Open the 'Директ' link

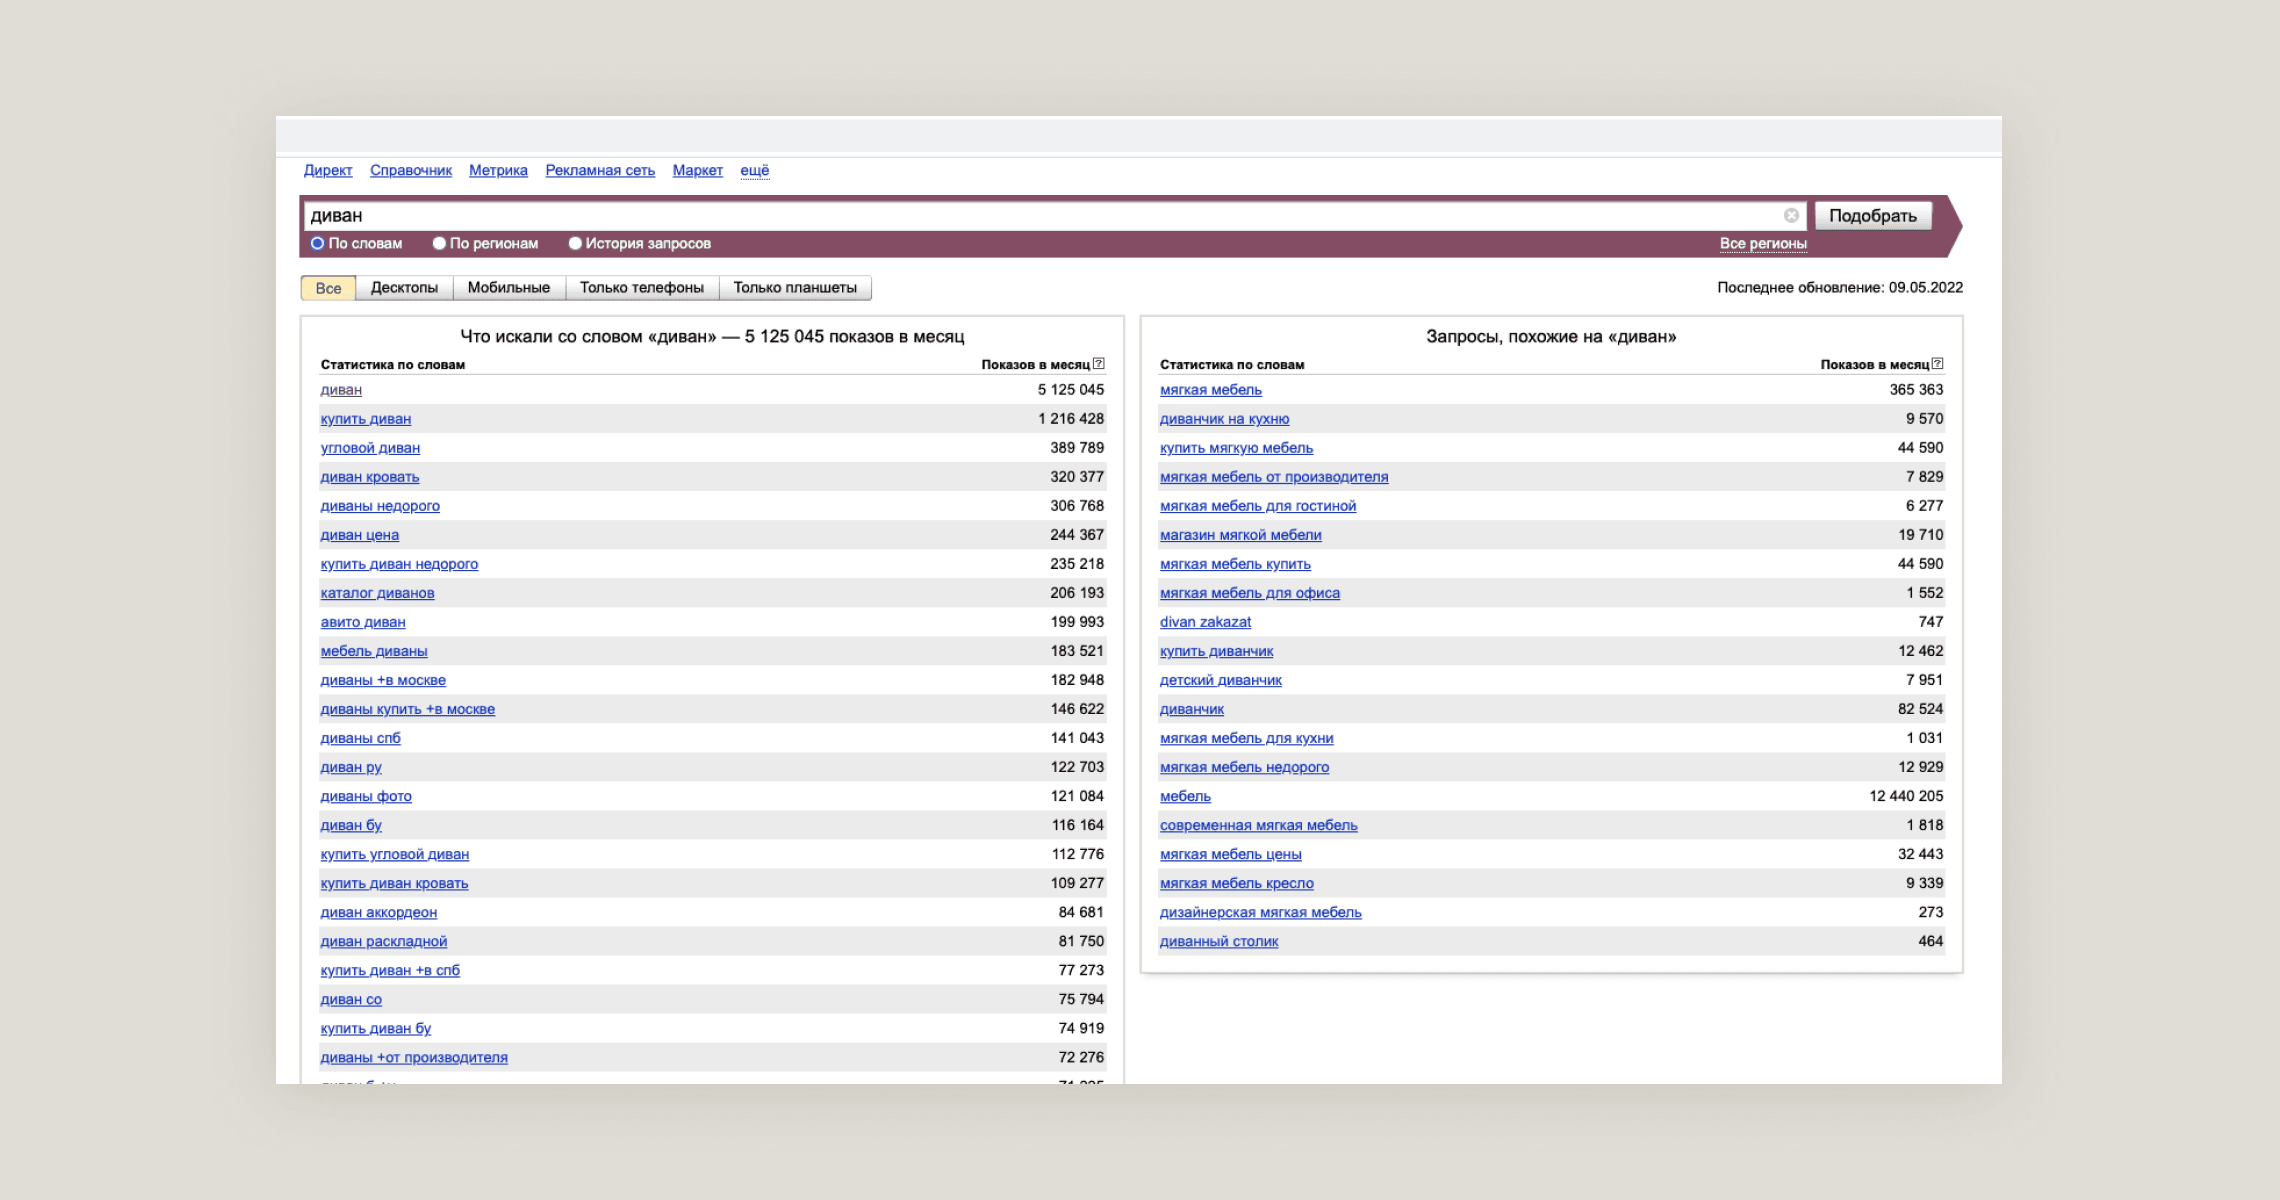(x=328, y=171)
